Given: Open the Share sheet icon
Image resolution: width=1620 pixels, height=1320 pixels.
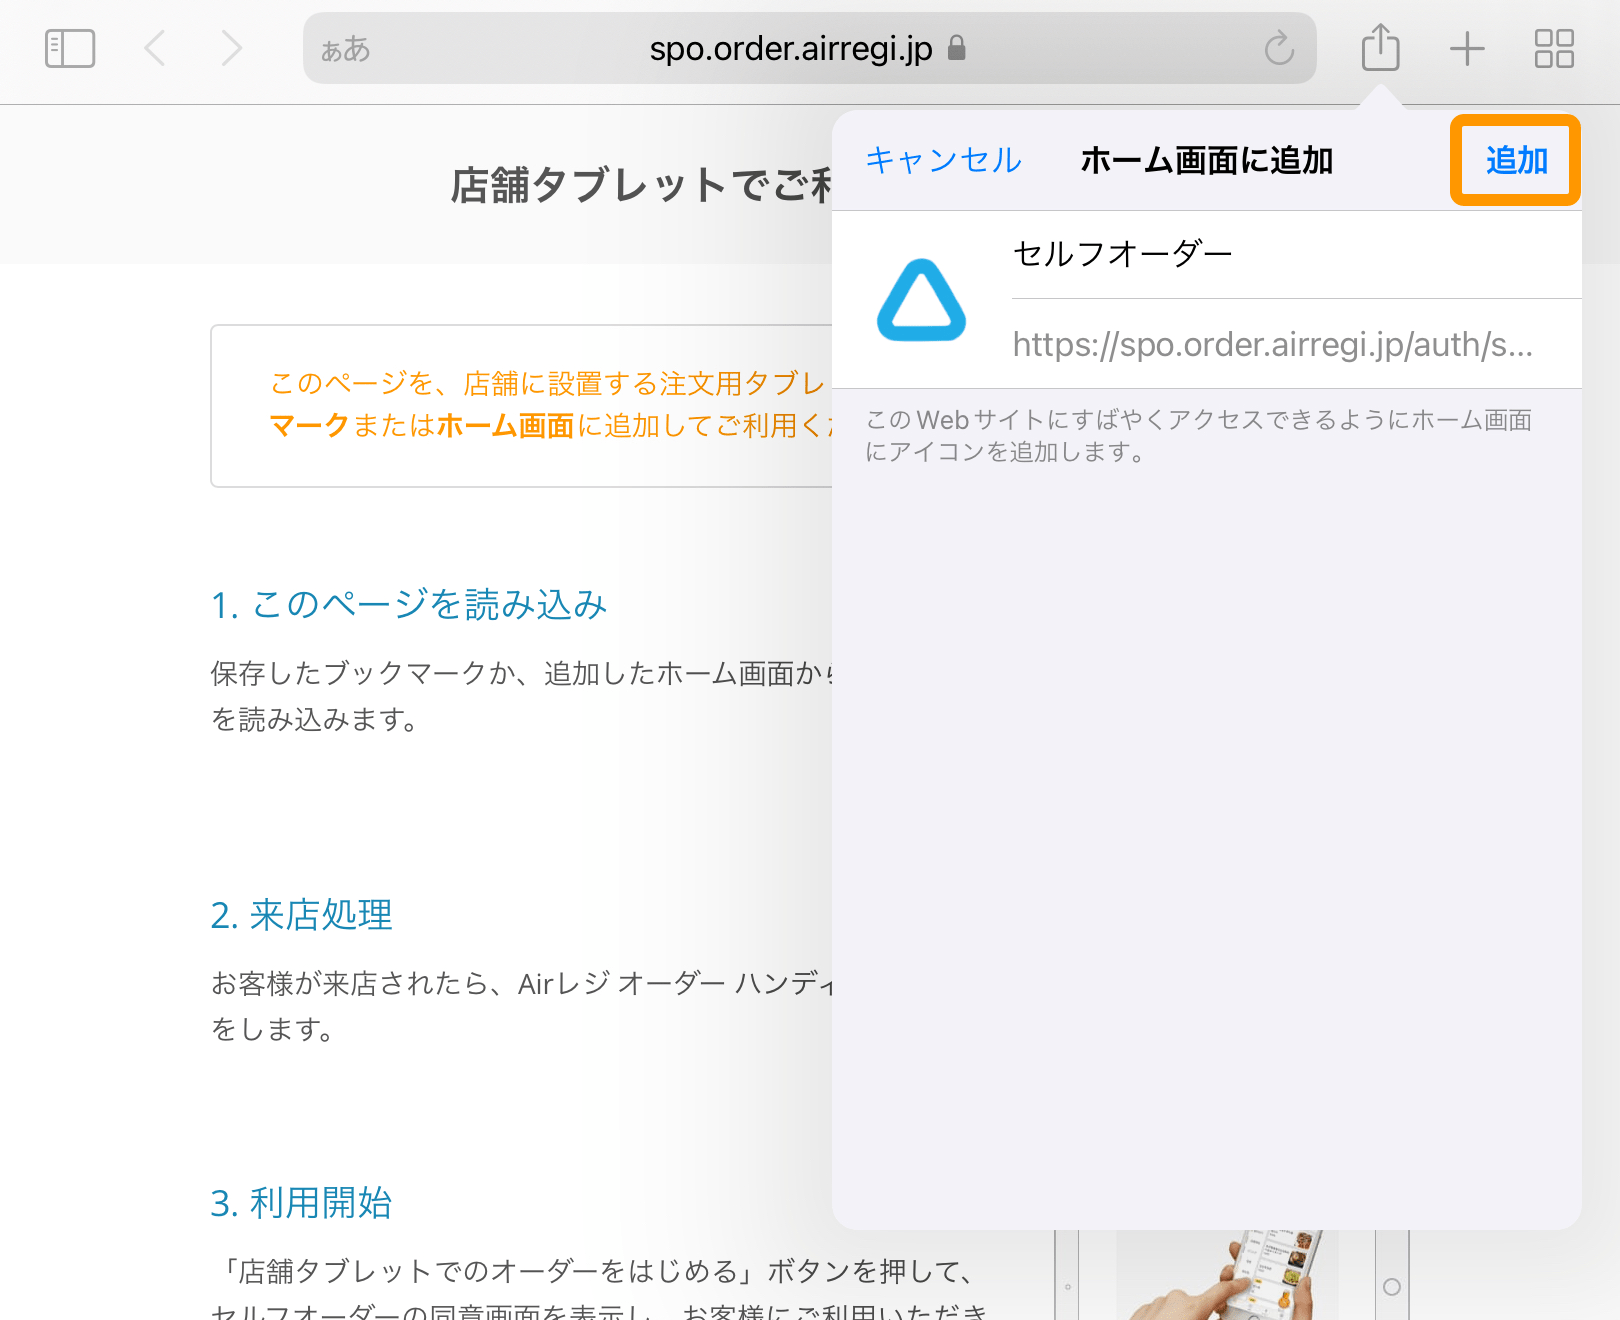Looking at the screenshot, I should pyautogui.click(x=1380, y=48).
